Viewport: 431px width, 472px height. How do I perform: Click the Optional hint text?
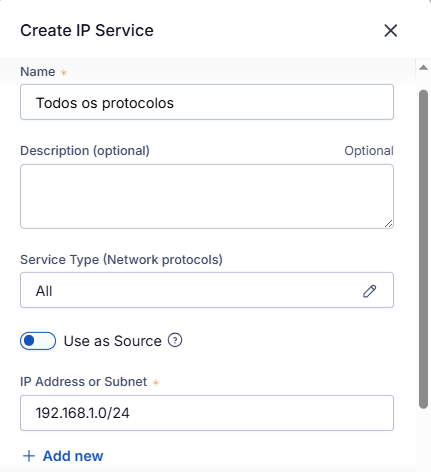point(369,151)
